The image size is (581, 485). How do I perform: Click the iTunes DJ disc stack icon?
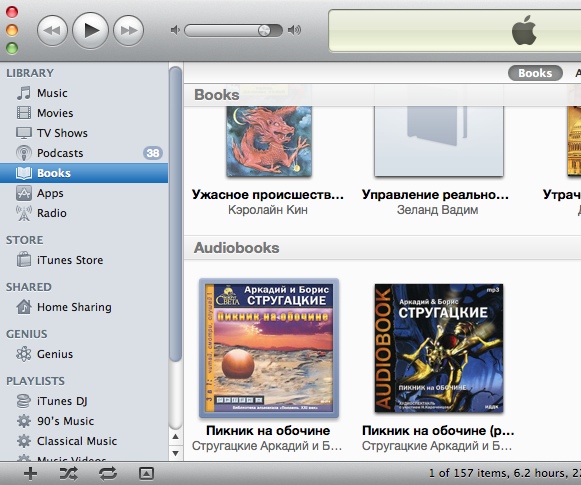tap(24, 401)
